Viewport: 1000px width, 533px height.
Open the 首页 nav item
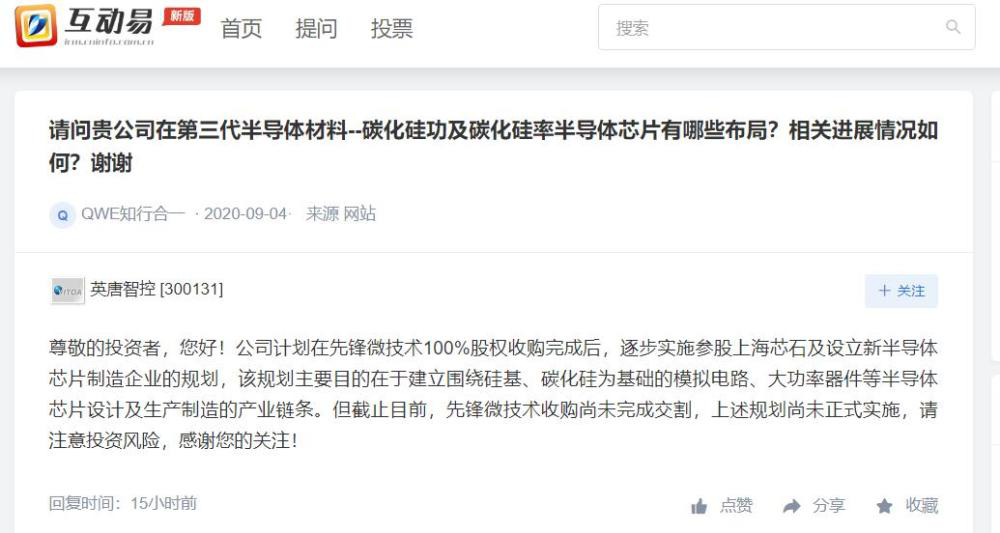pyautogui.click(x=241, y=29)
